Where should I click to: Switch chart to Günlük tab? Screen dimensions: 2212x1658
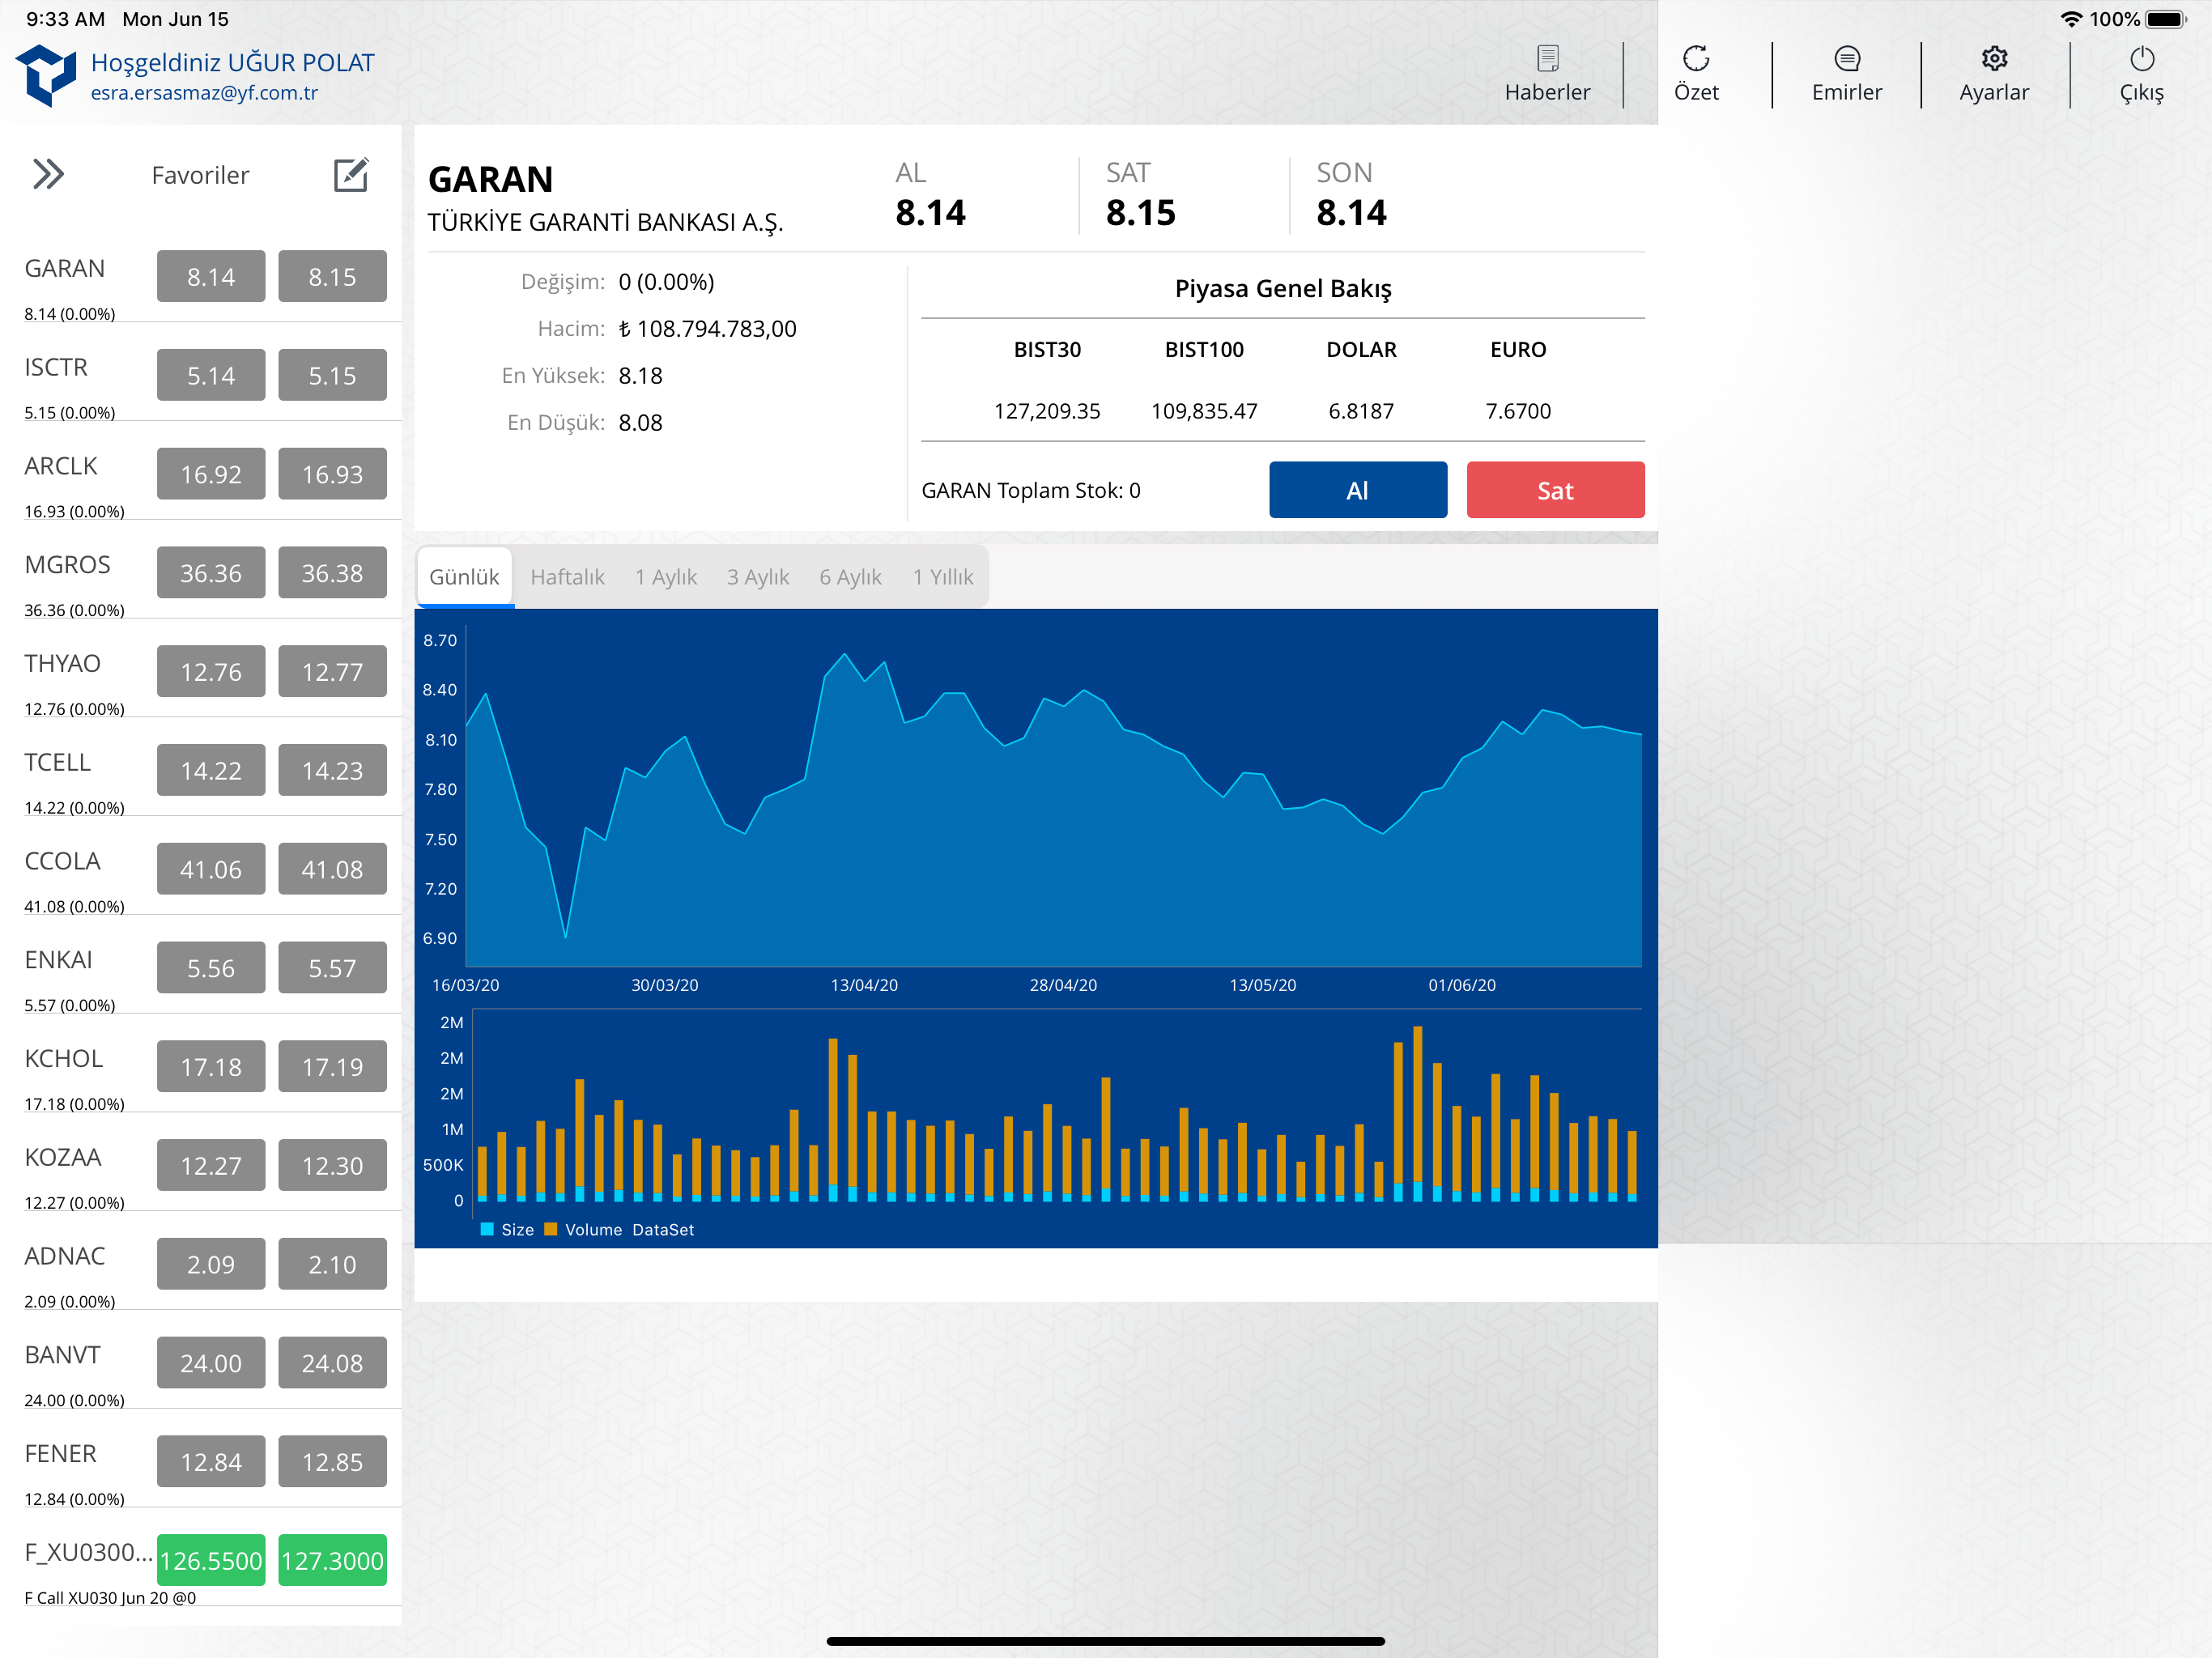pos(464,577)
